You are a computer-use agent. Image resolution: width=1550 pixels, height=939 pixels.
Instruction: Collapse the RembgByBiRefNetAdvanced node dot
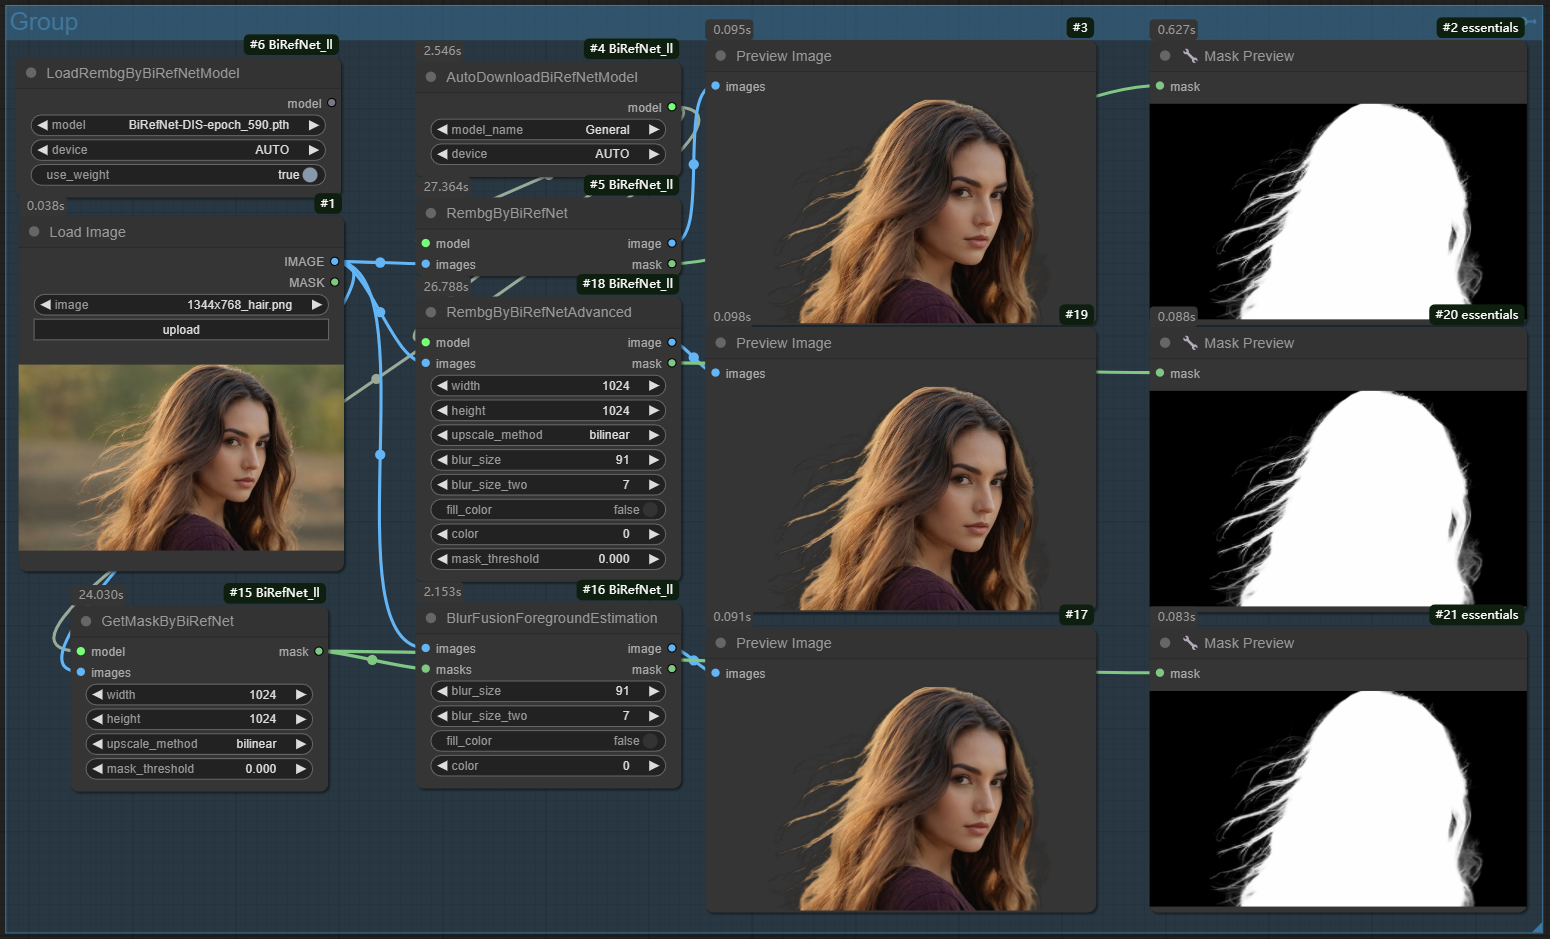pos(431,312)
